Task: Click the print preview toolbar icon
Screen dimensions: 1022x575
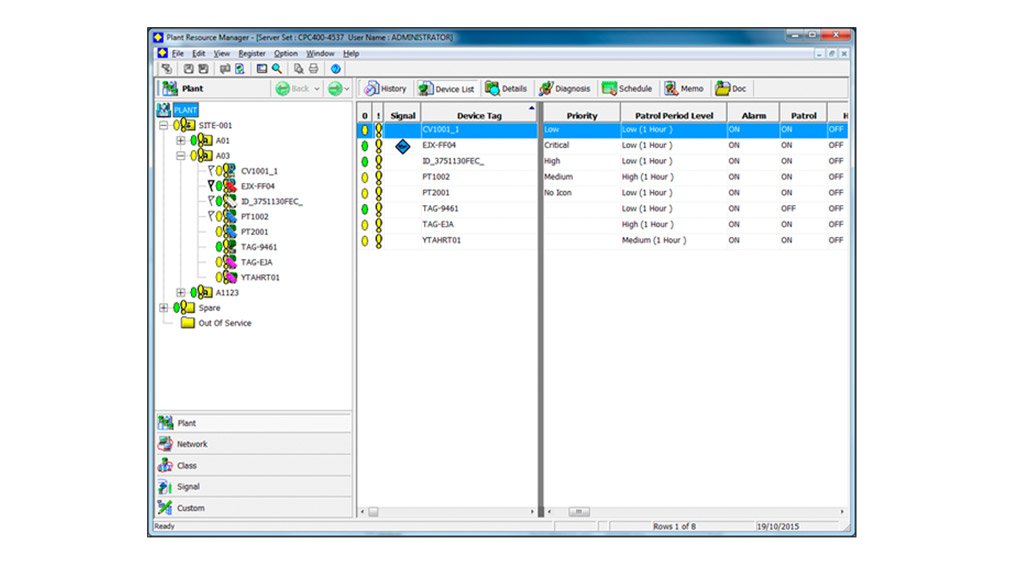Action: click(x=299, y=68)
